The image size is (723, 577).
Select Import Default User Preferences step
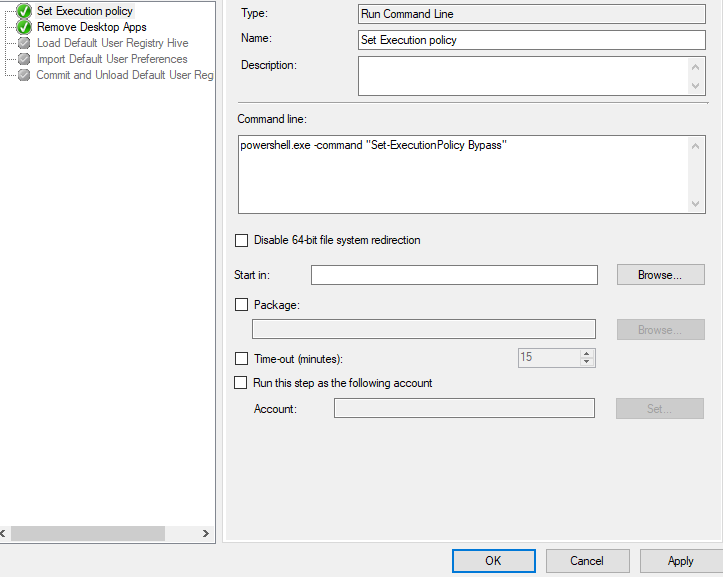pos(112,59)
